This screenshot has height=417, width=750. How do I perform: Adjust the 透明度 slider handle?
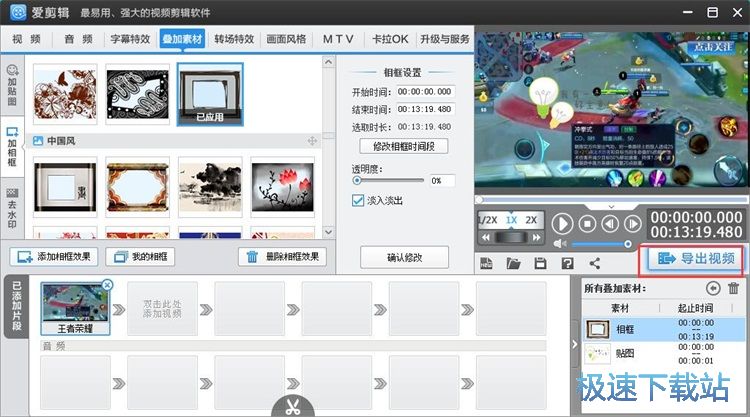click(357, 180)
